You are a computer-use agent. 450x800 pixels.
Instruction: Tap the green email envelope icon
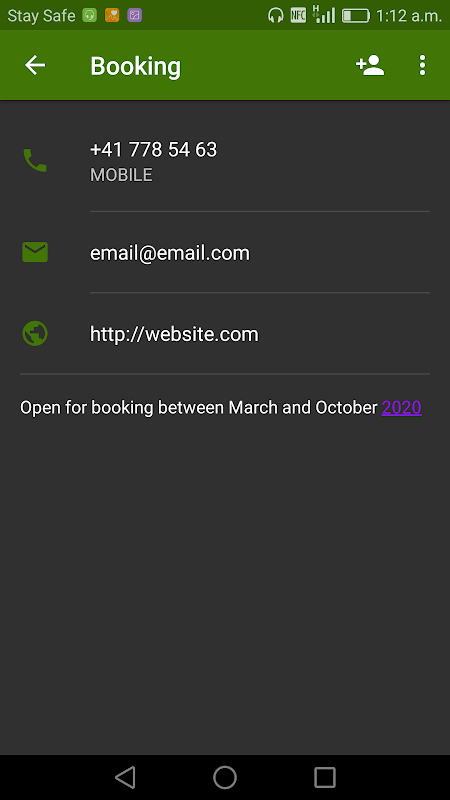[35, 252]
